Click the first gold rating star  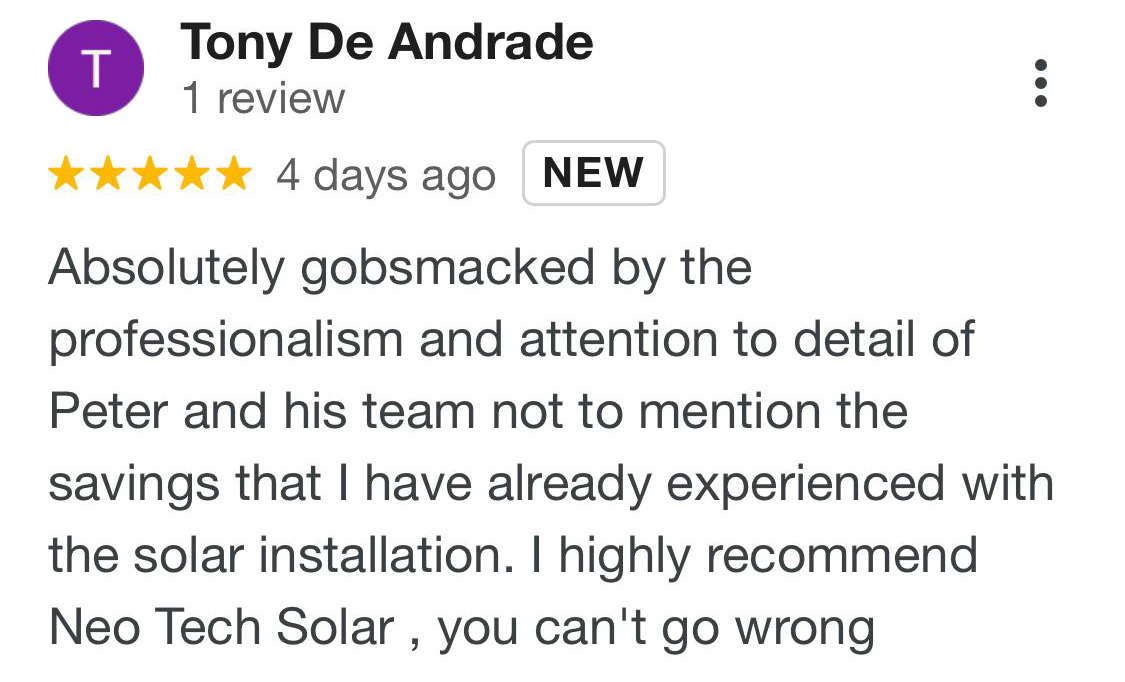click(66, 174)
